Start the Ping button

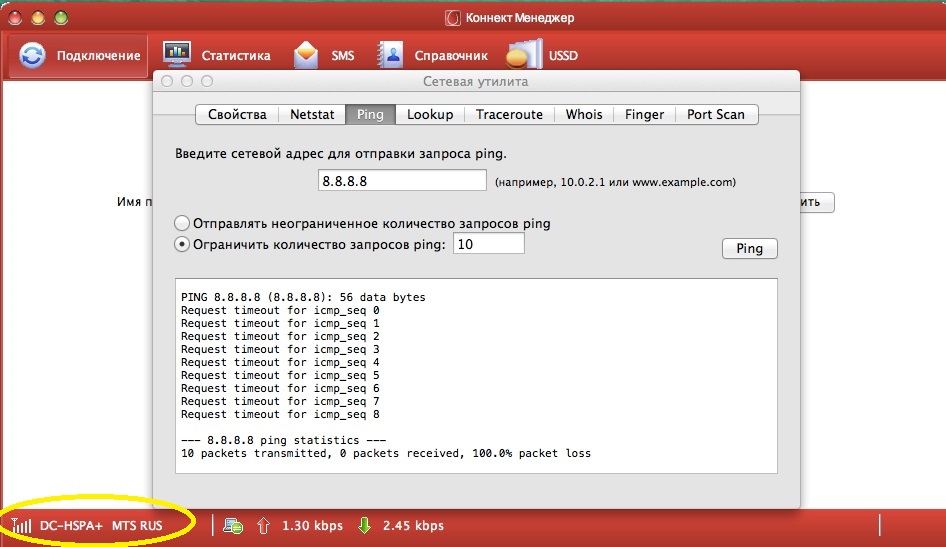(749, 248)
